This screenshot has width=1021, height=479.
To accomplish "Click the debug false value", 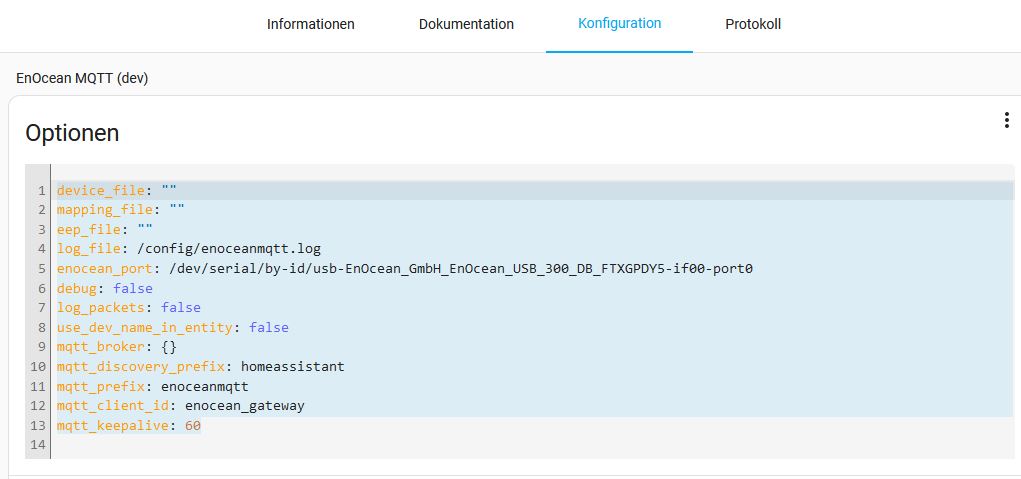I will (133, 288).
